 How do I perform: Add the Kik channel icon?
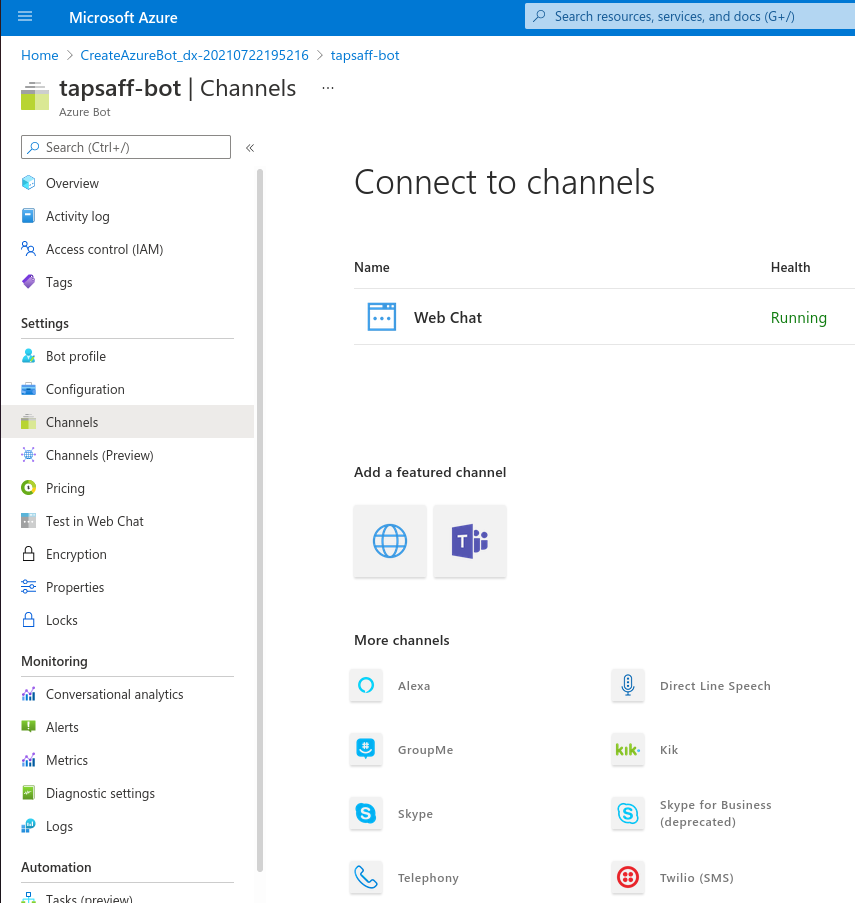click(628, 749)
